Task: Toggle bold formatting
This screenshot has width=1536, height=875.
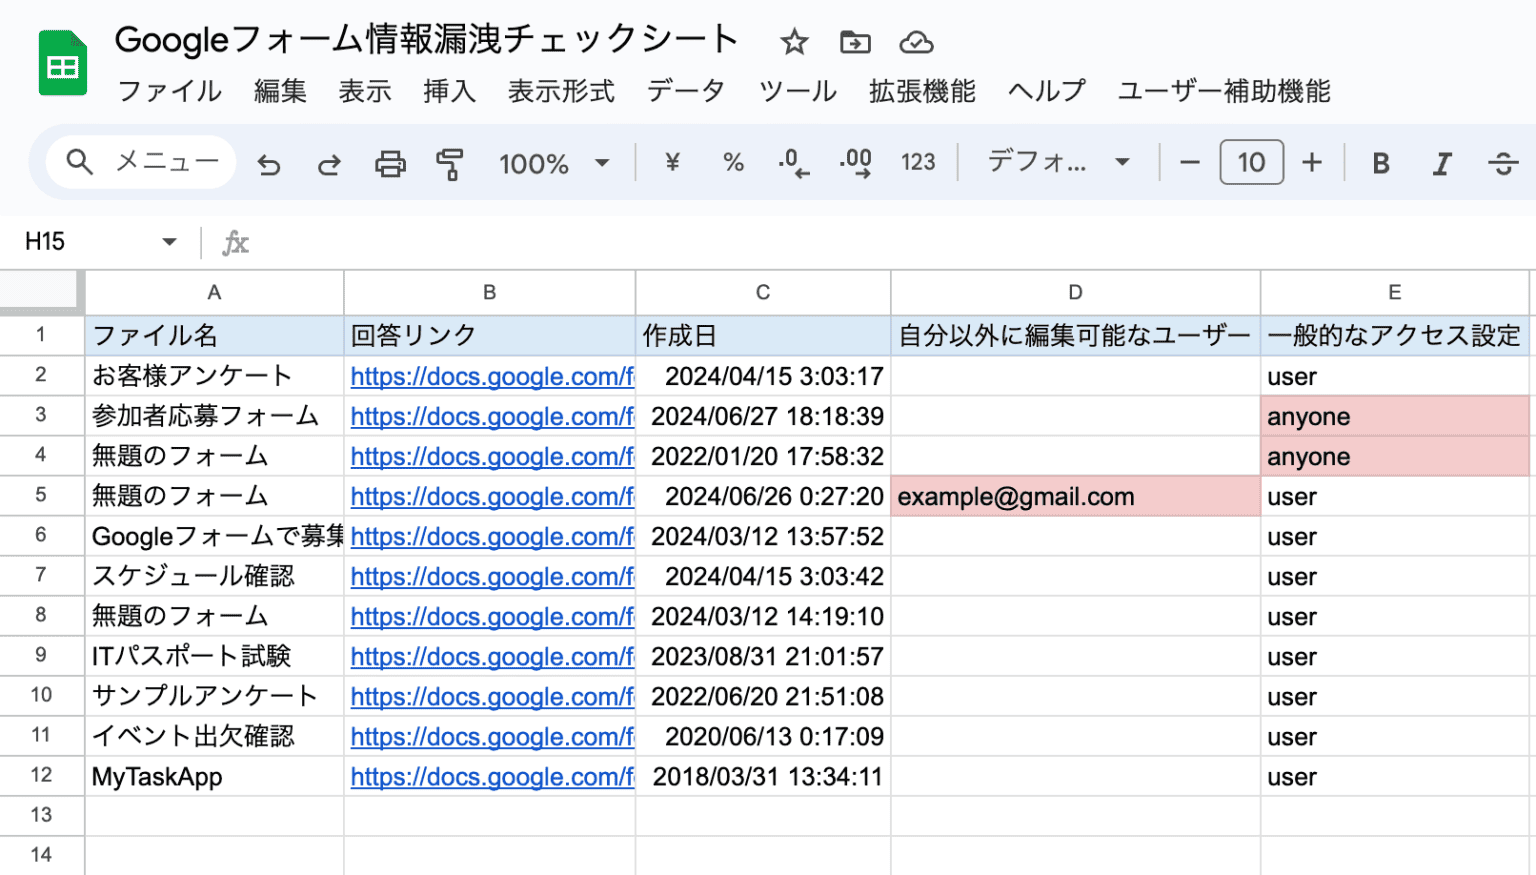Action: point(1380,162)
